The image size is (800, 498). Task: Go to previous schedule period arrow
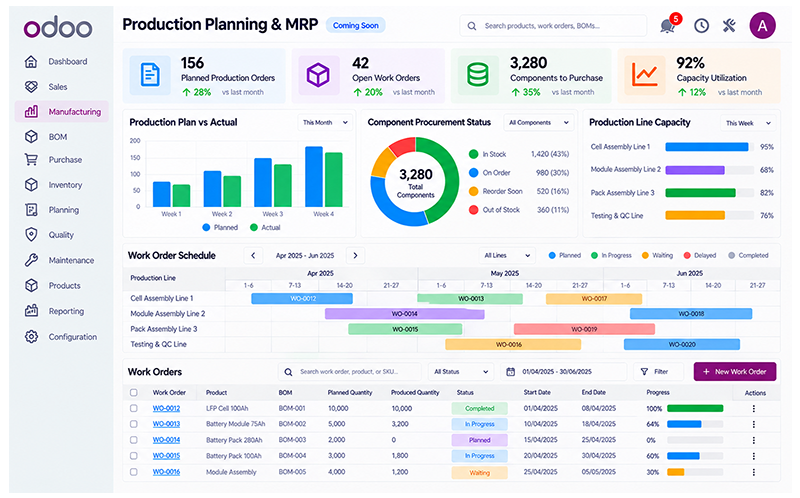point(253,256)
